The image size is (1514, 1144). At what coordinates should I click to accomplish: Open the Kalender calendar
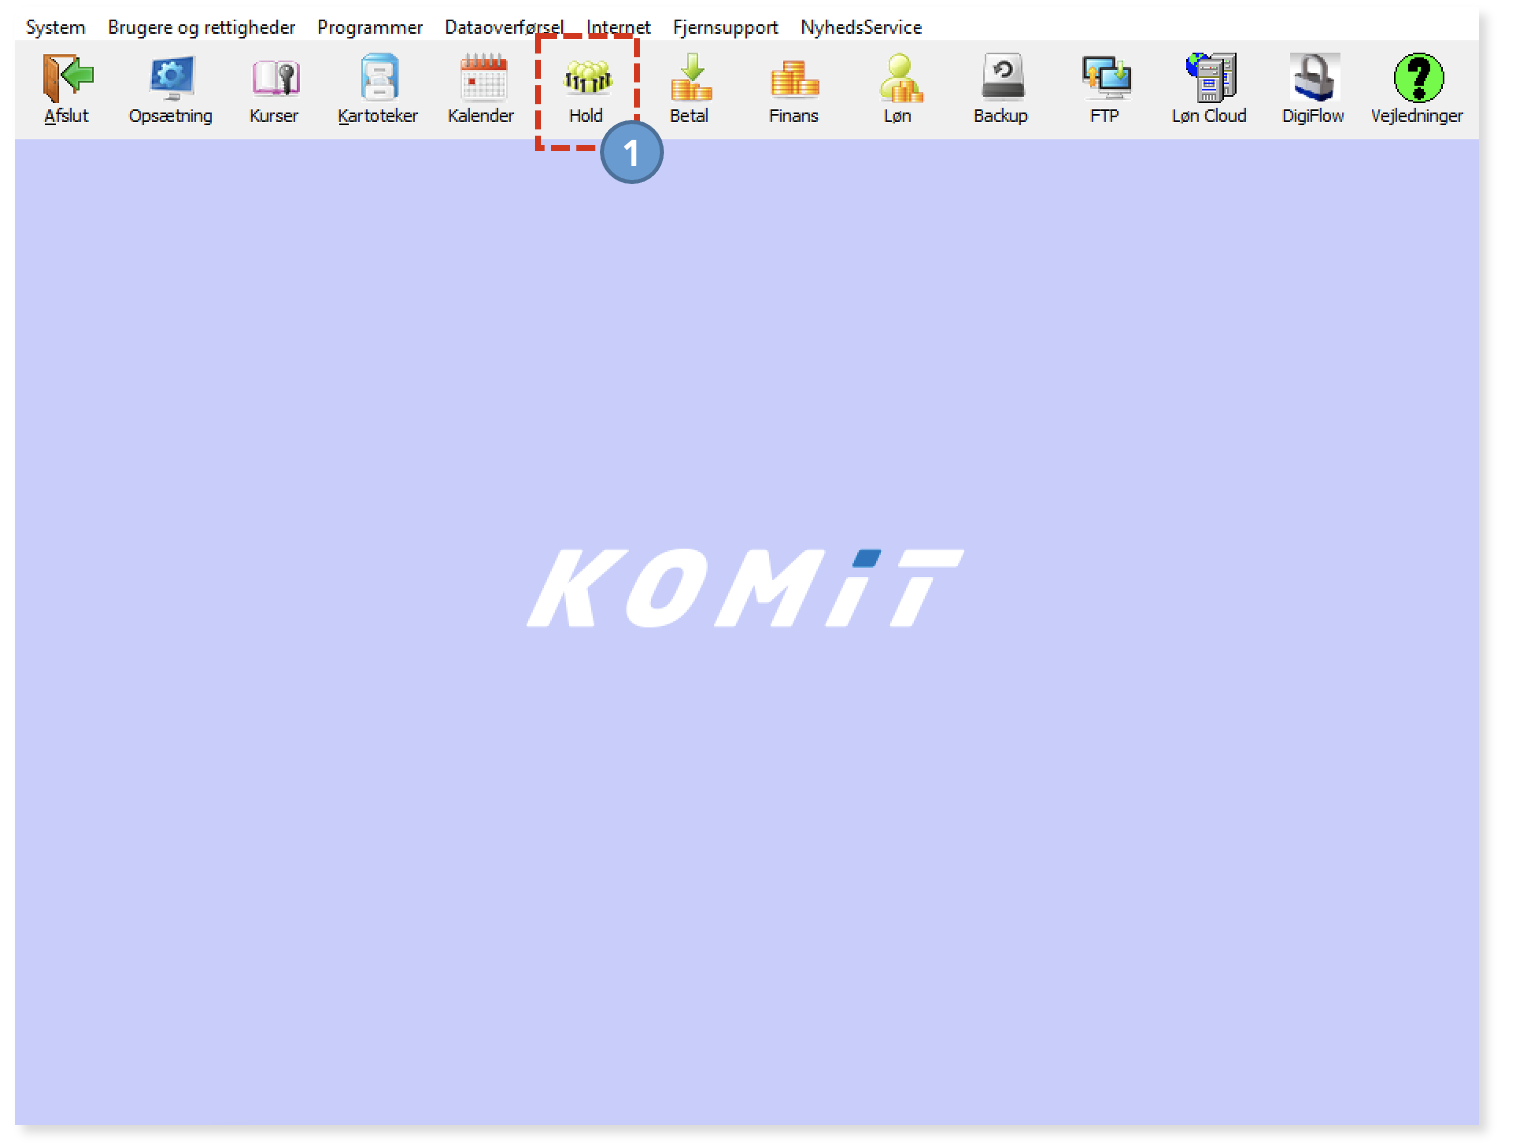click(481, 89)
